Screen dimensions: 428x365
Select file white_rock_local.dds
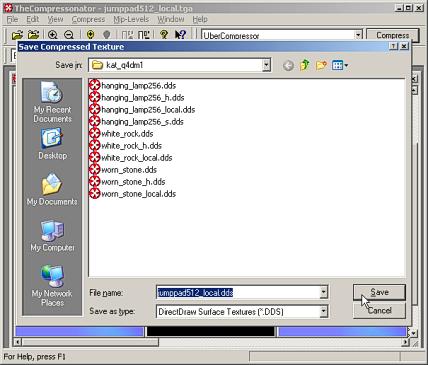coord(131,158)
